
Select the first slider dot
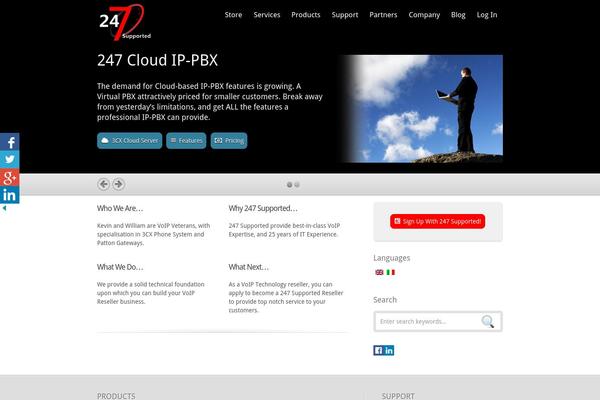click(290, 184)
